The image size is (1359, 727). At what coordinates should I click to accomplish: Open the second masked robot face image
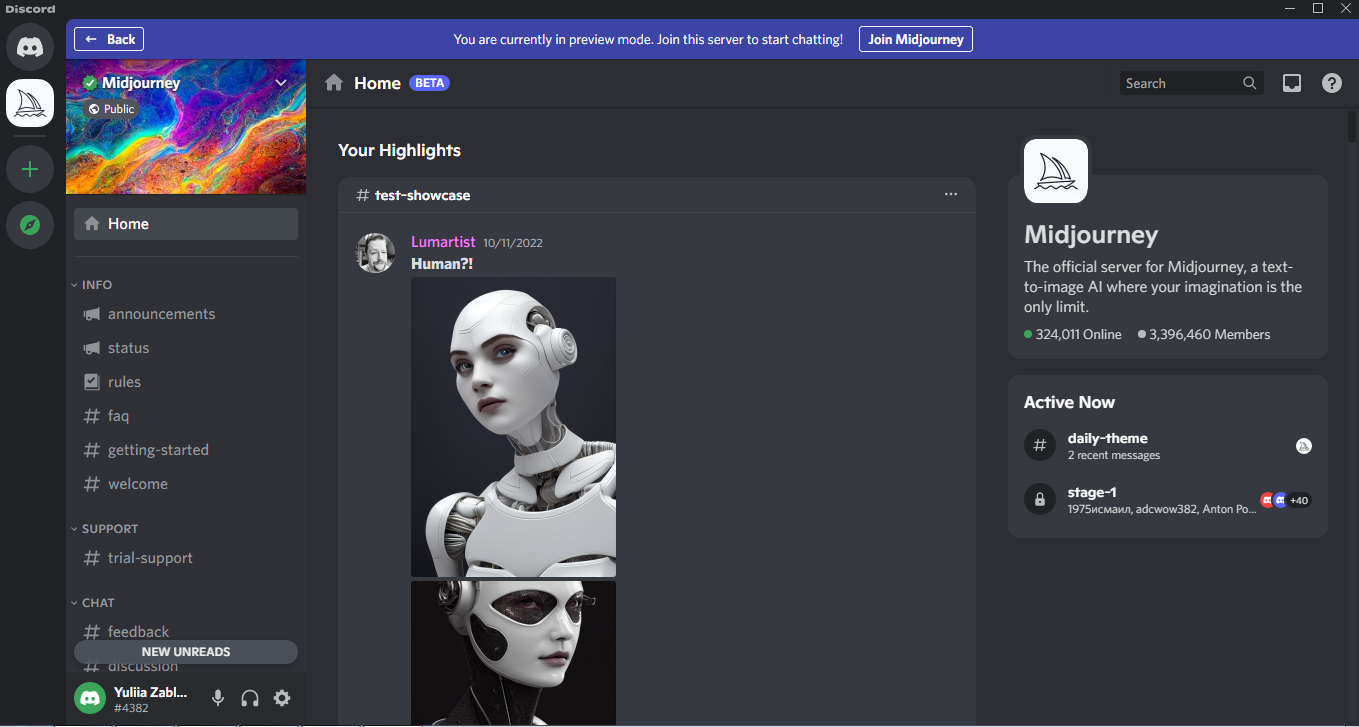[x=513, y=654]
